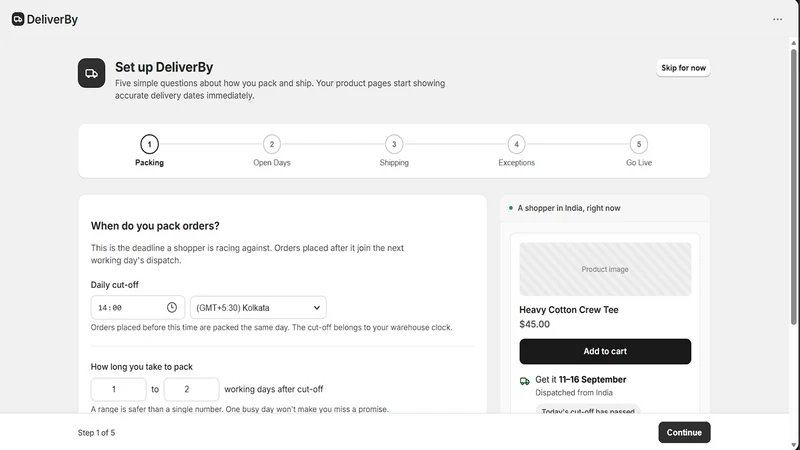This screenshot has height=450, width=800.
Task: Click 'Dispatched from India' text
Action: (574, 393)
